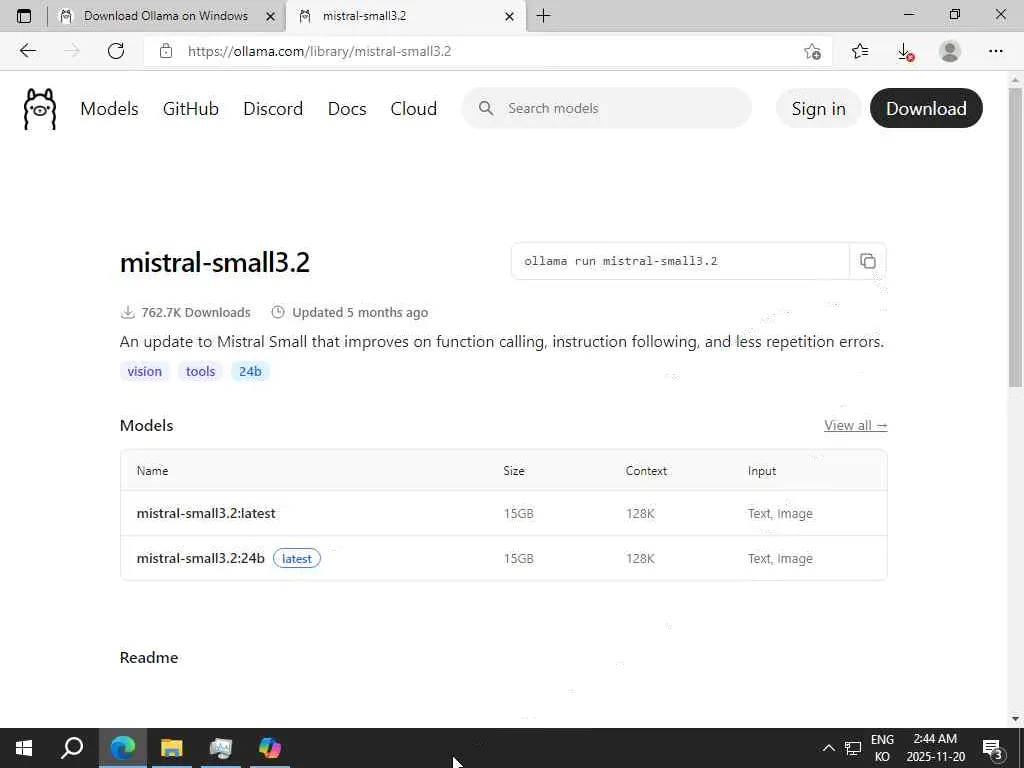Click the Readme heading

(x=149, y=657)
